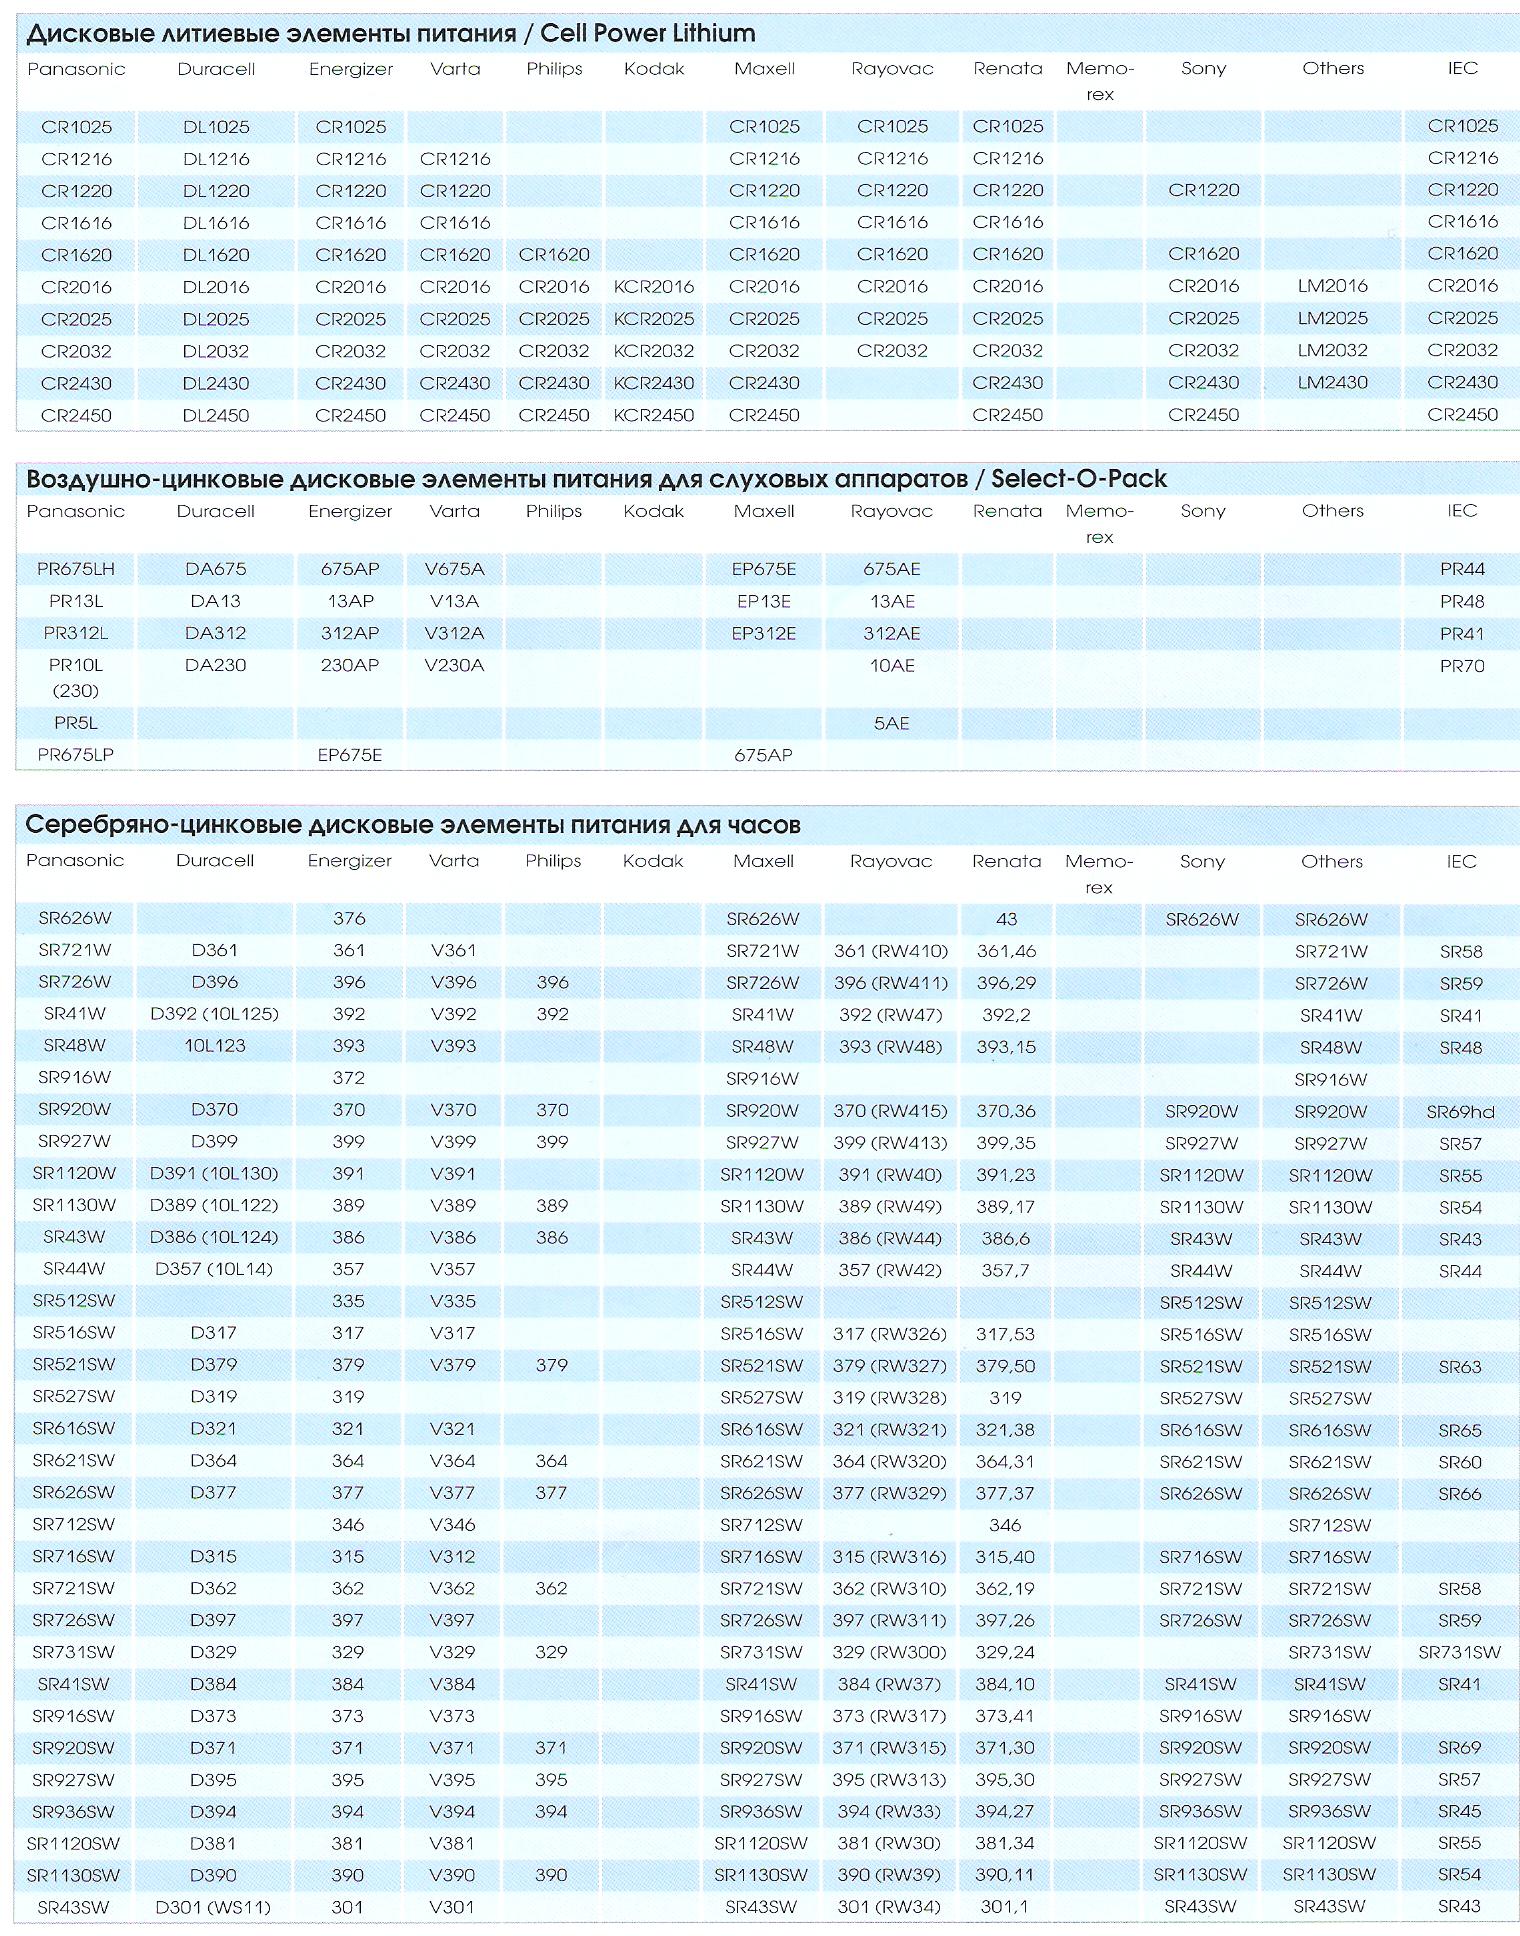The height and width of the screenshot is (1936, 1520).
Task: Click the PR675LP Panasonic cell
Action: [x=76, y=755]
